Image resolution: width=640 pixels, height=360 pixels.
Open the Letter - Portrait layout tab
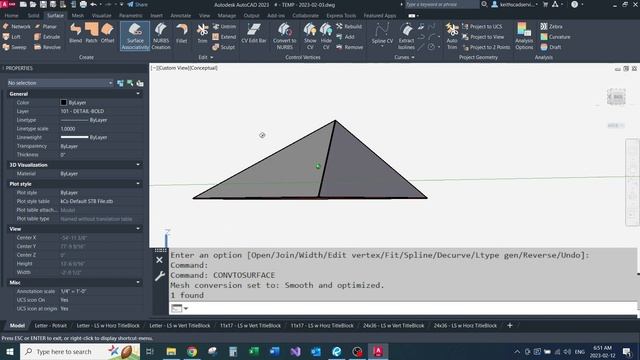pos(51,326)
